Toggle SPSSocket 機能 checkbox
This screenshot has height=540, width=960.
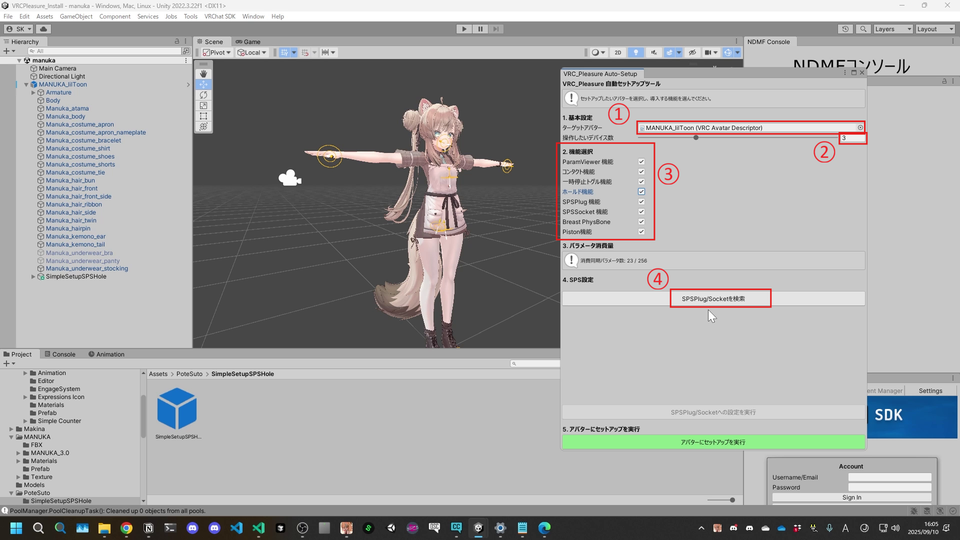click(641, 212)
